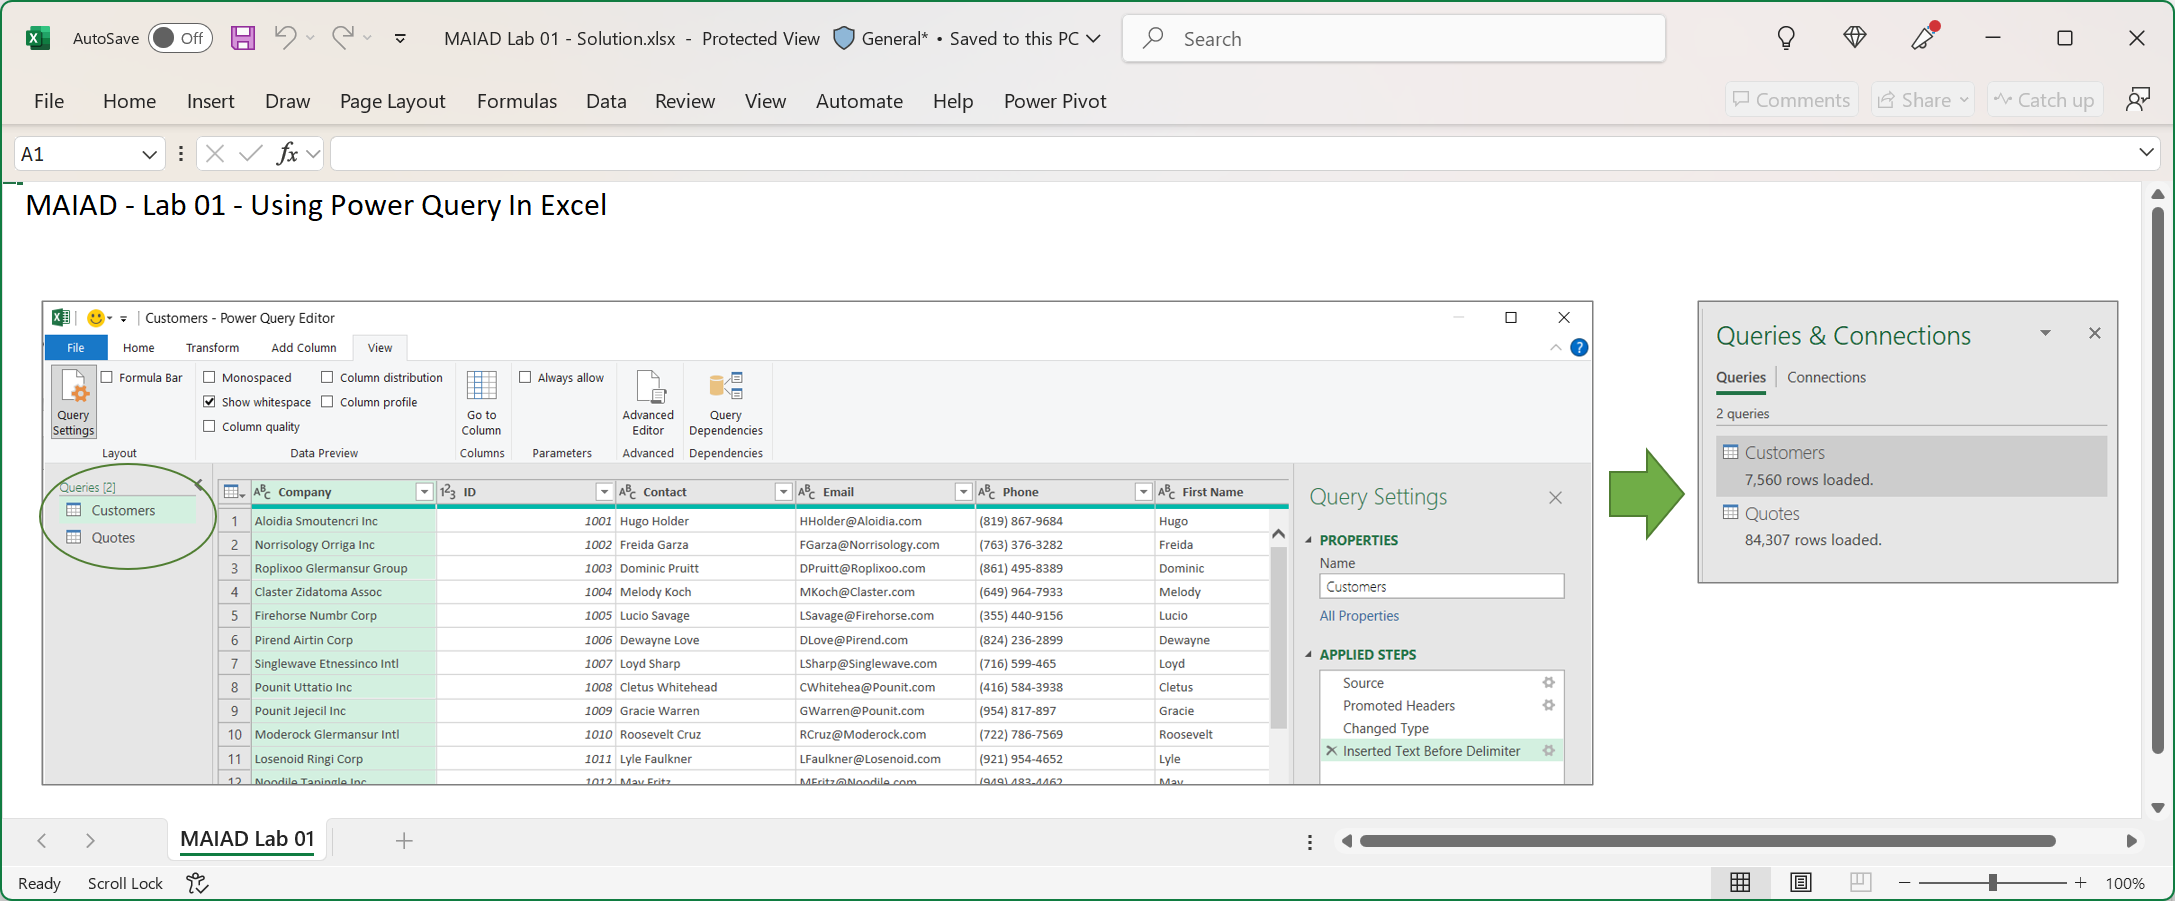
Task: Switch to Normal view in the status bar
Action: [1740, 882]
